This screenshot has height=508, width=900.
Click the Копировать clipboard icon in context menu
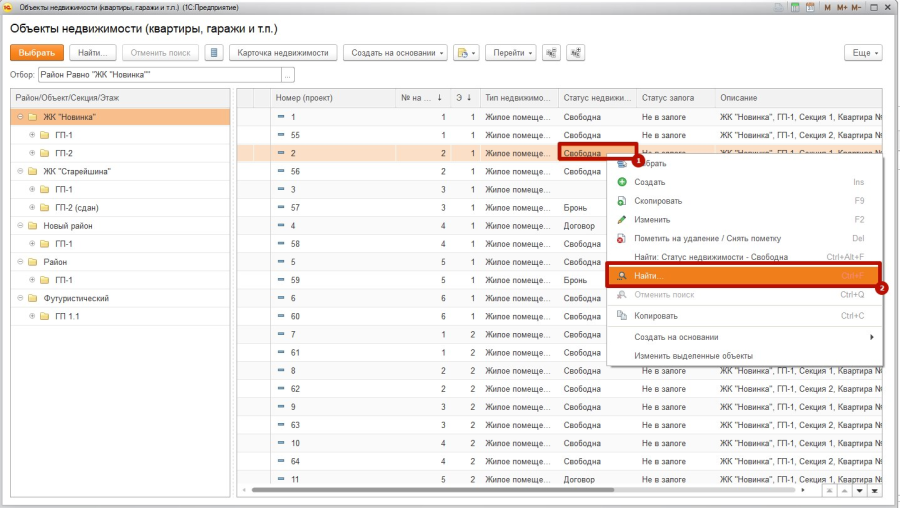pyautogui.click(x=622, y=316)
